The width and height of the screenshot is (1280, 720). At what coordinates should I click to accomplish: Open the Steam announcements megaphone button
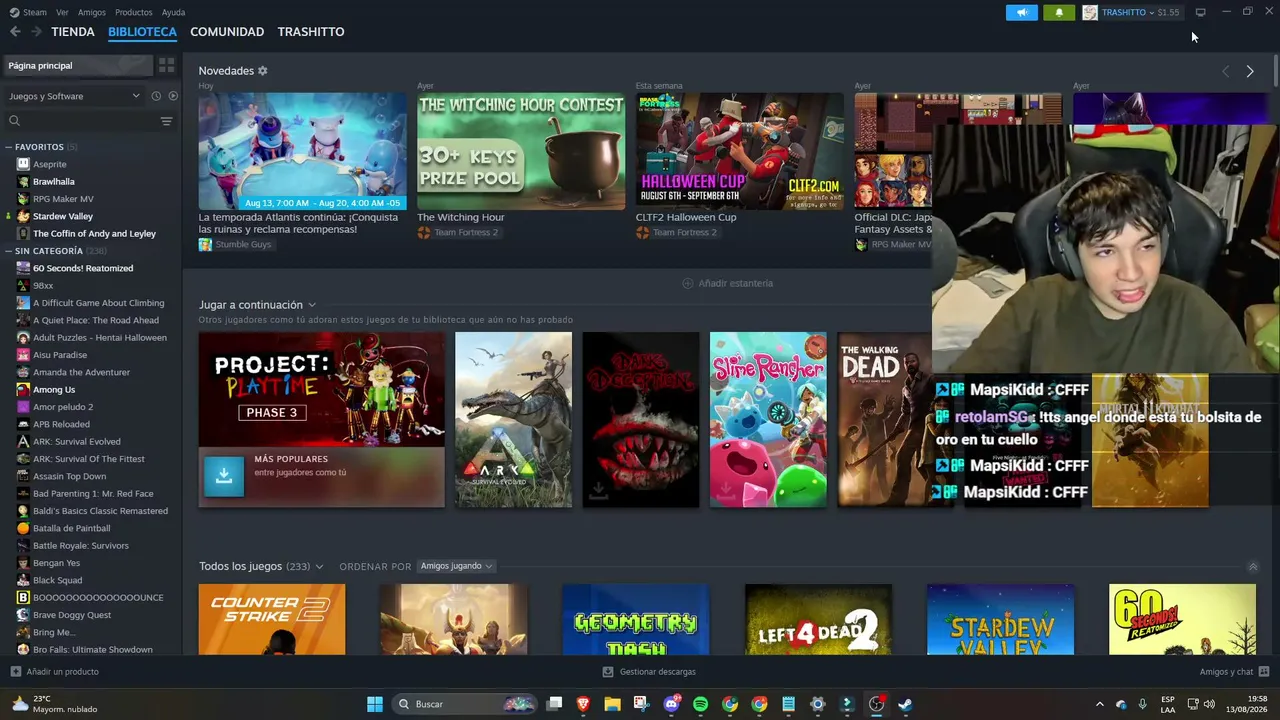tap(1021, 12)
